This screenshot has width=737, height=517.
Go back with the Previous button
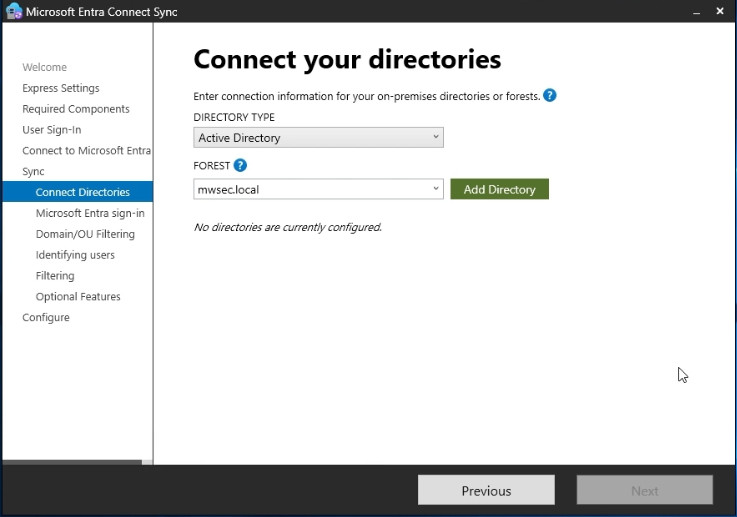click(486, 490)
